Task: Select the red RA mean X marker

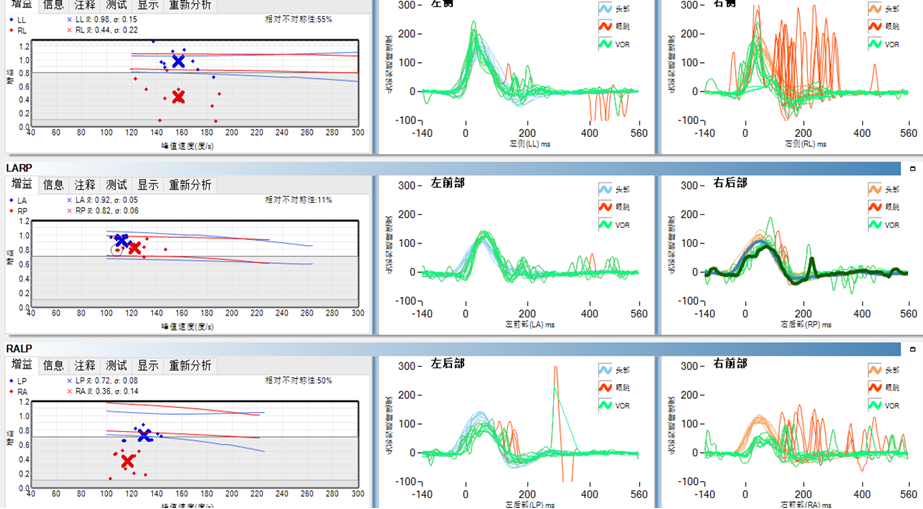Action: (128, 462)
